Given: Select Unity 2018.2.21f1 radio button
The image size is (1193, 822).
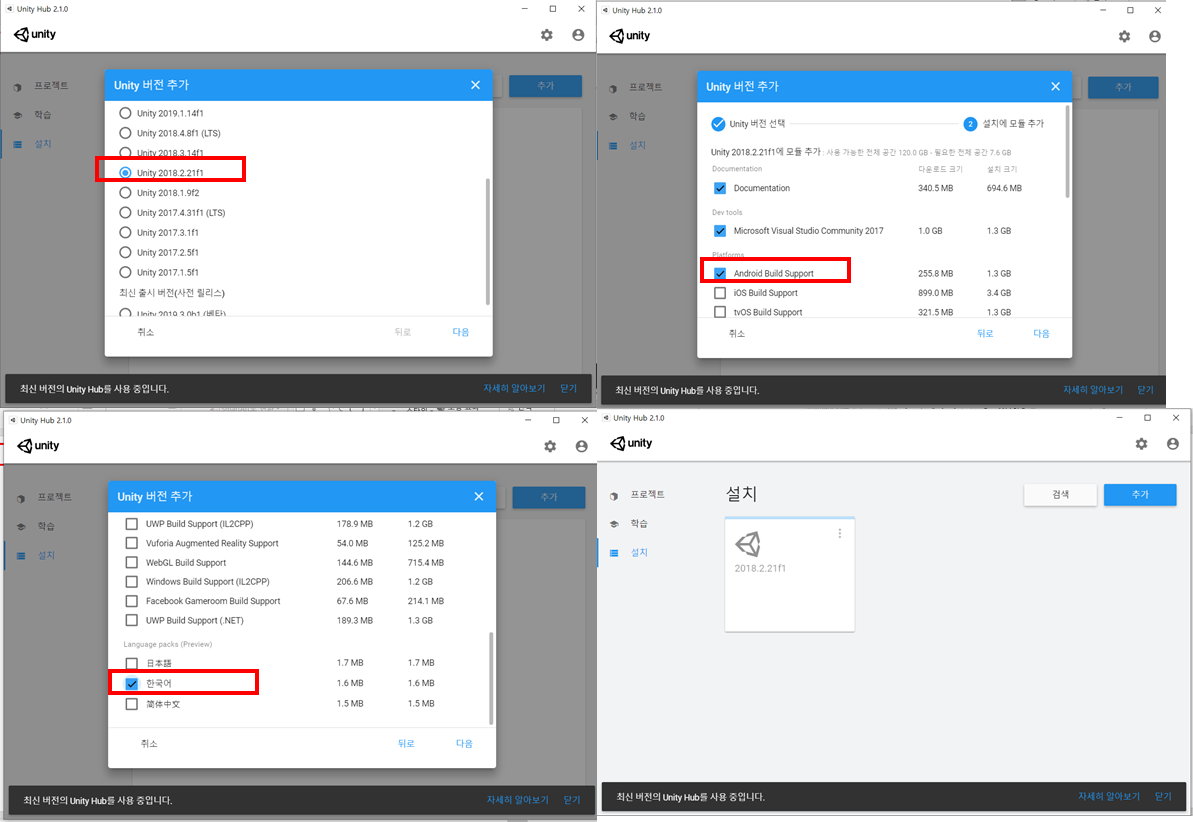Looking at the screenshot, I should [x=126, y=173].
